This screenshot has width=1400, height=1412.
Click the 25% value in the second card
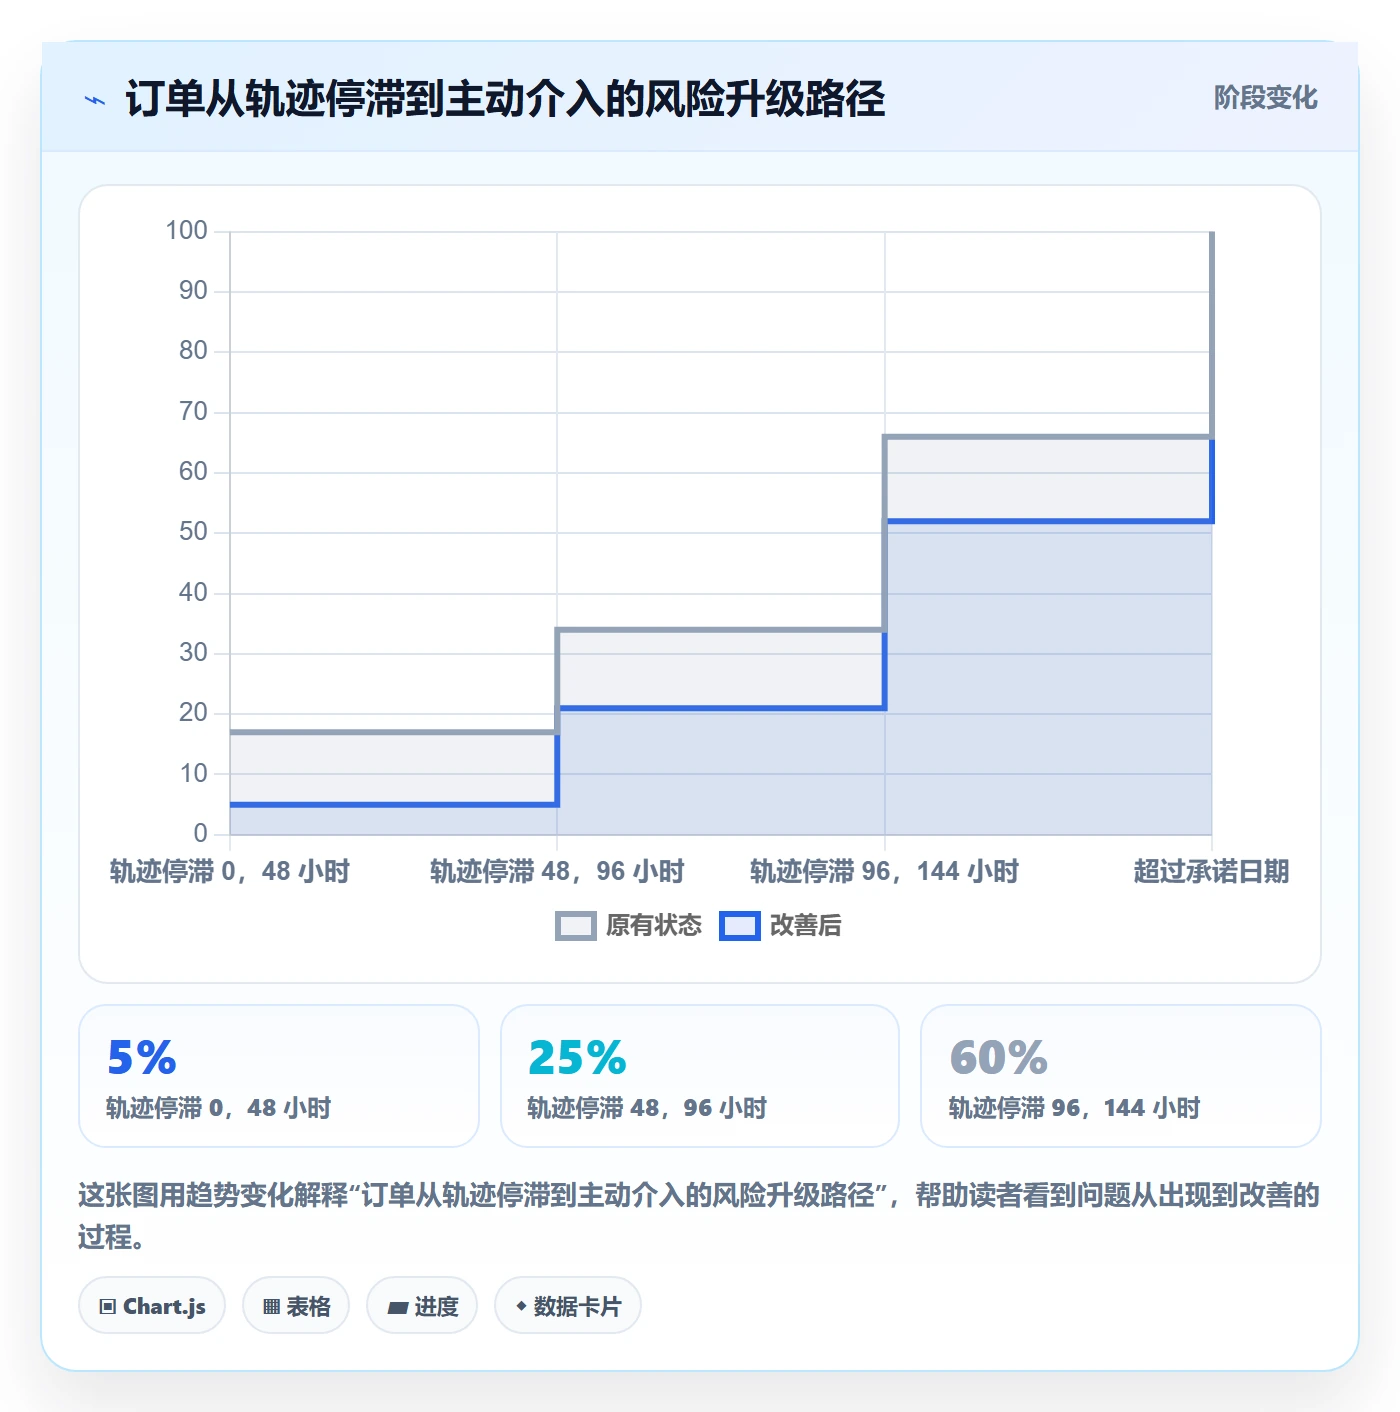pyautogui.click(x=577, y=1058)
